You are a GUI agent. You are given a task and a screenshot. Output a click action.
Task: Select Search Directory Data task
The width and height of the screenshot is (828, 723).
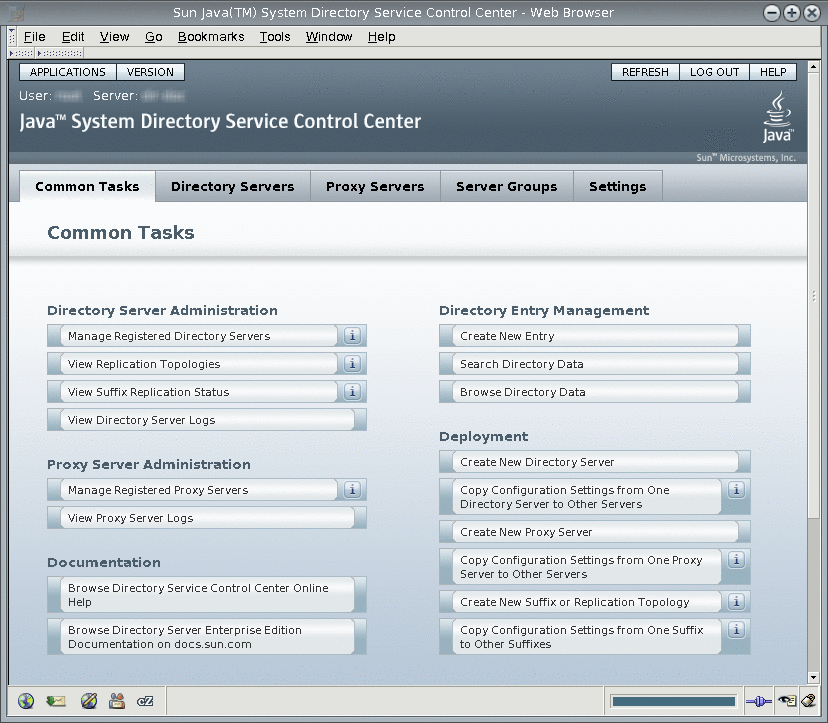click(x=595, y=364)
